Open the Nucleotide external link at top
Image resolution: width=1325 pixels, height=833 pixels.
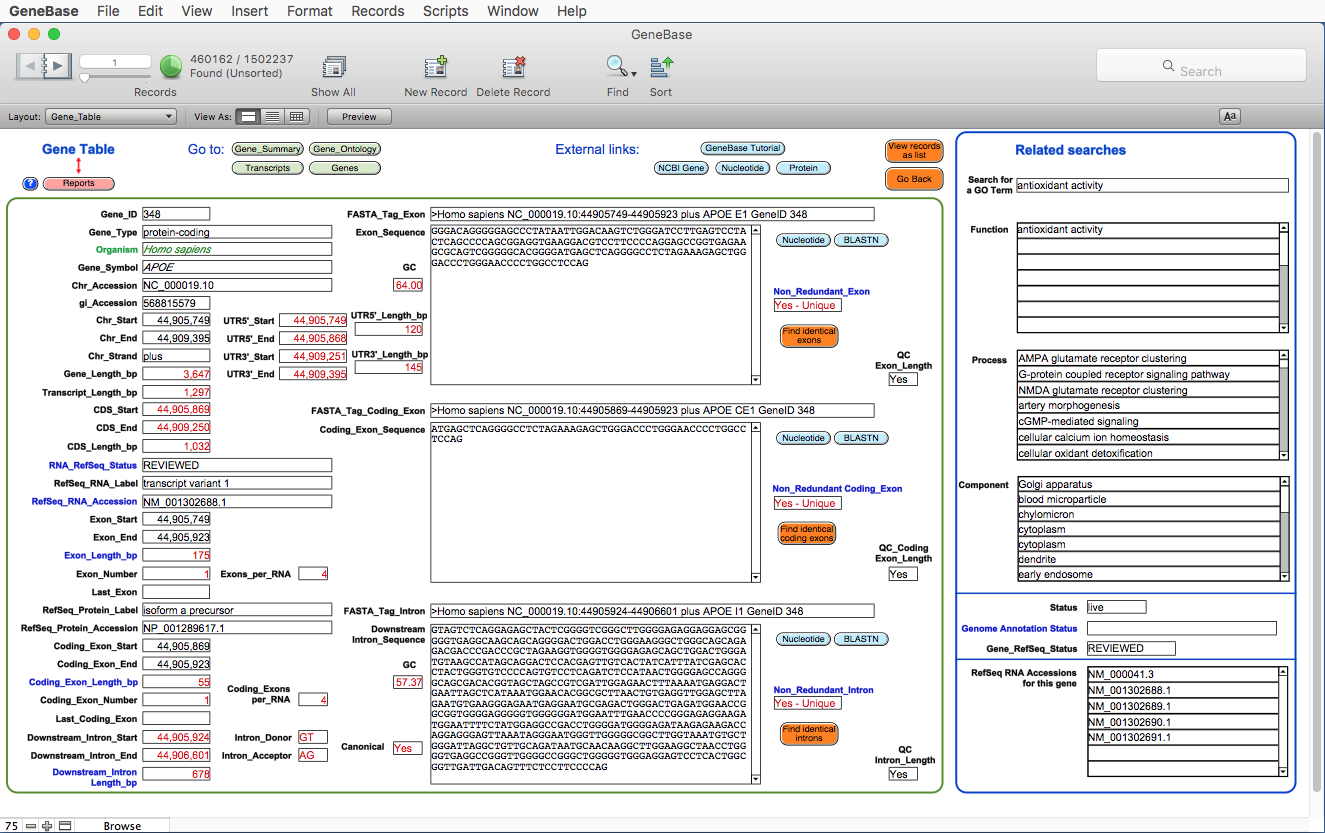pyautogui.click(x=742, y=168)
